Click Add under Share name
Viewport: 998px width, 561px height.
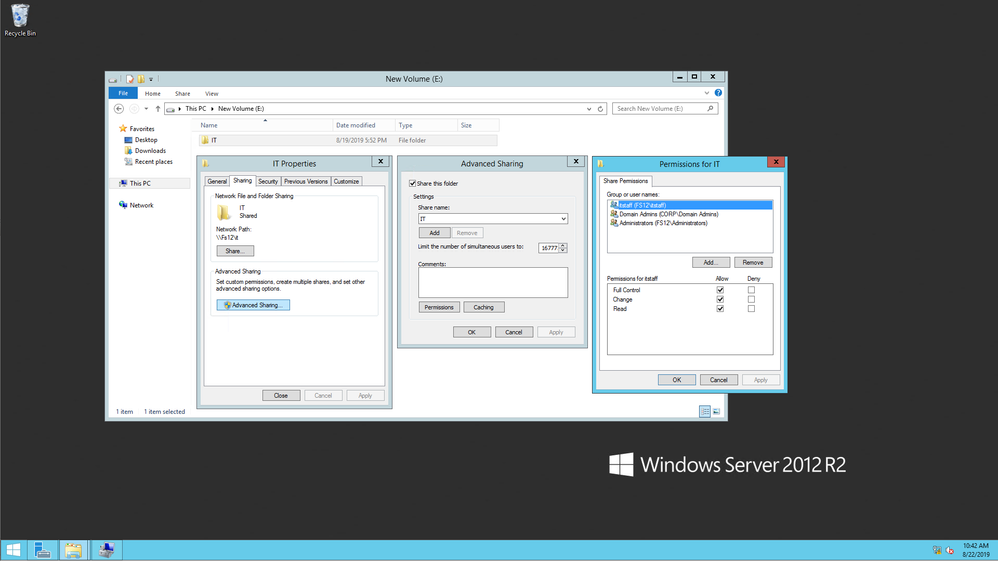[x=434, y=233]
